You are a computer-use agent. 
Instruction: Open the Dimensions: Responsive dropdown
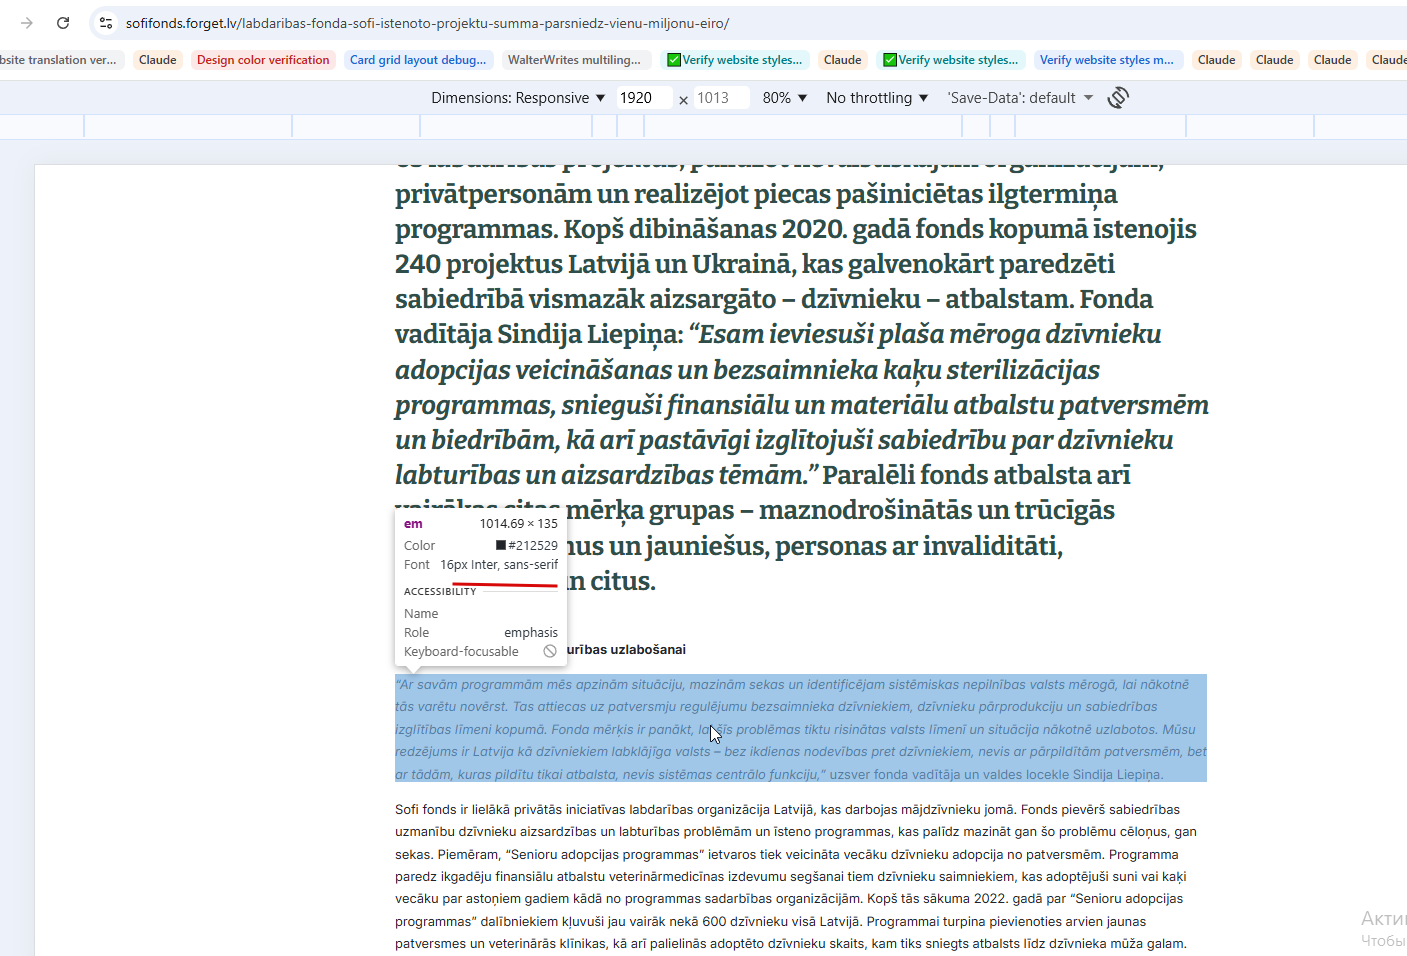pyautogui.click(x=518, y=97)
